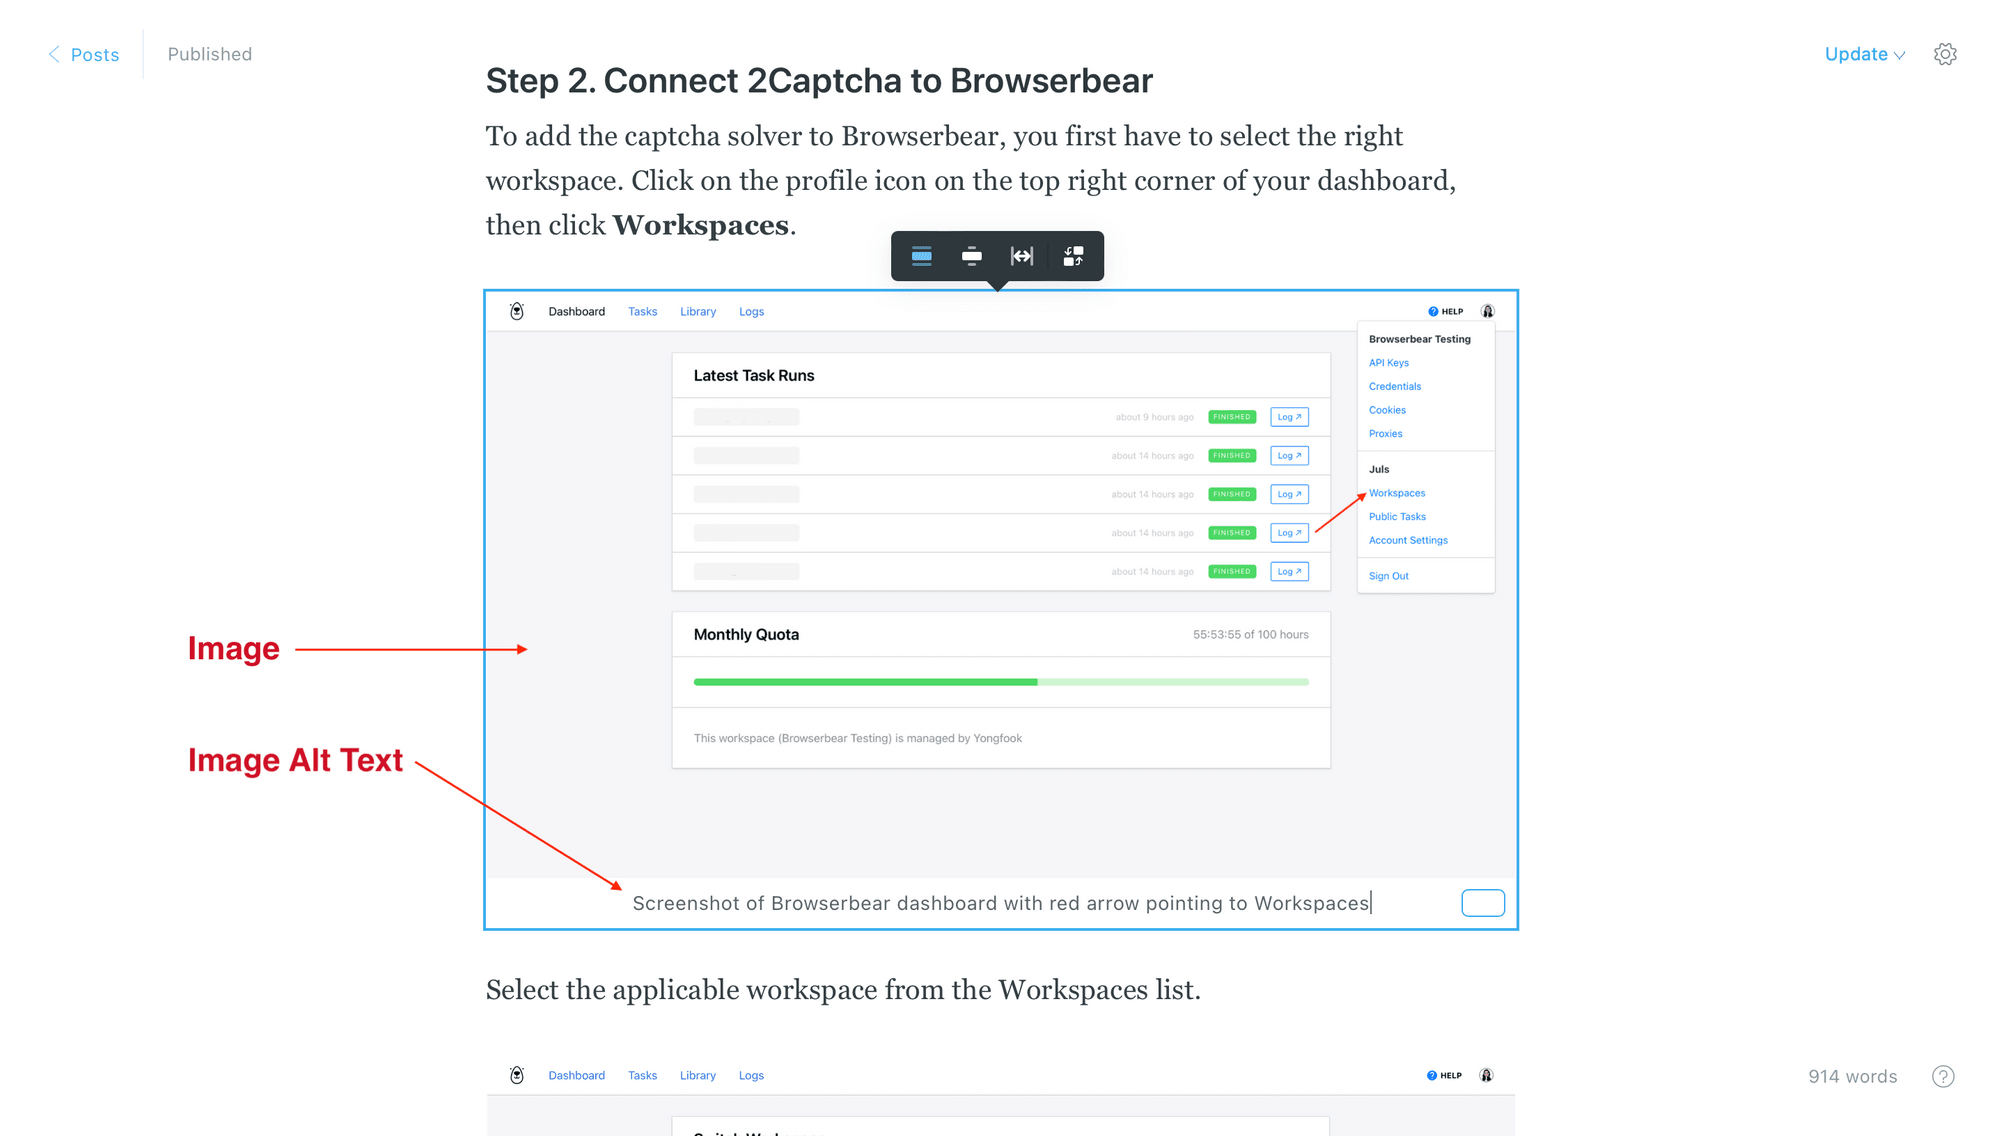Screen dimensions: 2000x1136
Task: Click the caption/text icon in toolbar
Action: tap(922, 255)
